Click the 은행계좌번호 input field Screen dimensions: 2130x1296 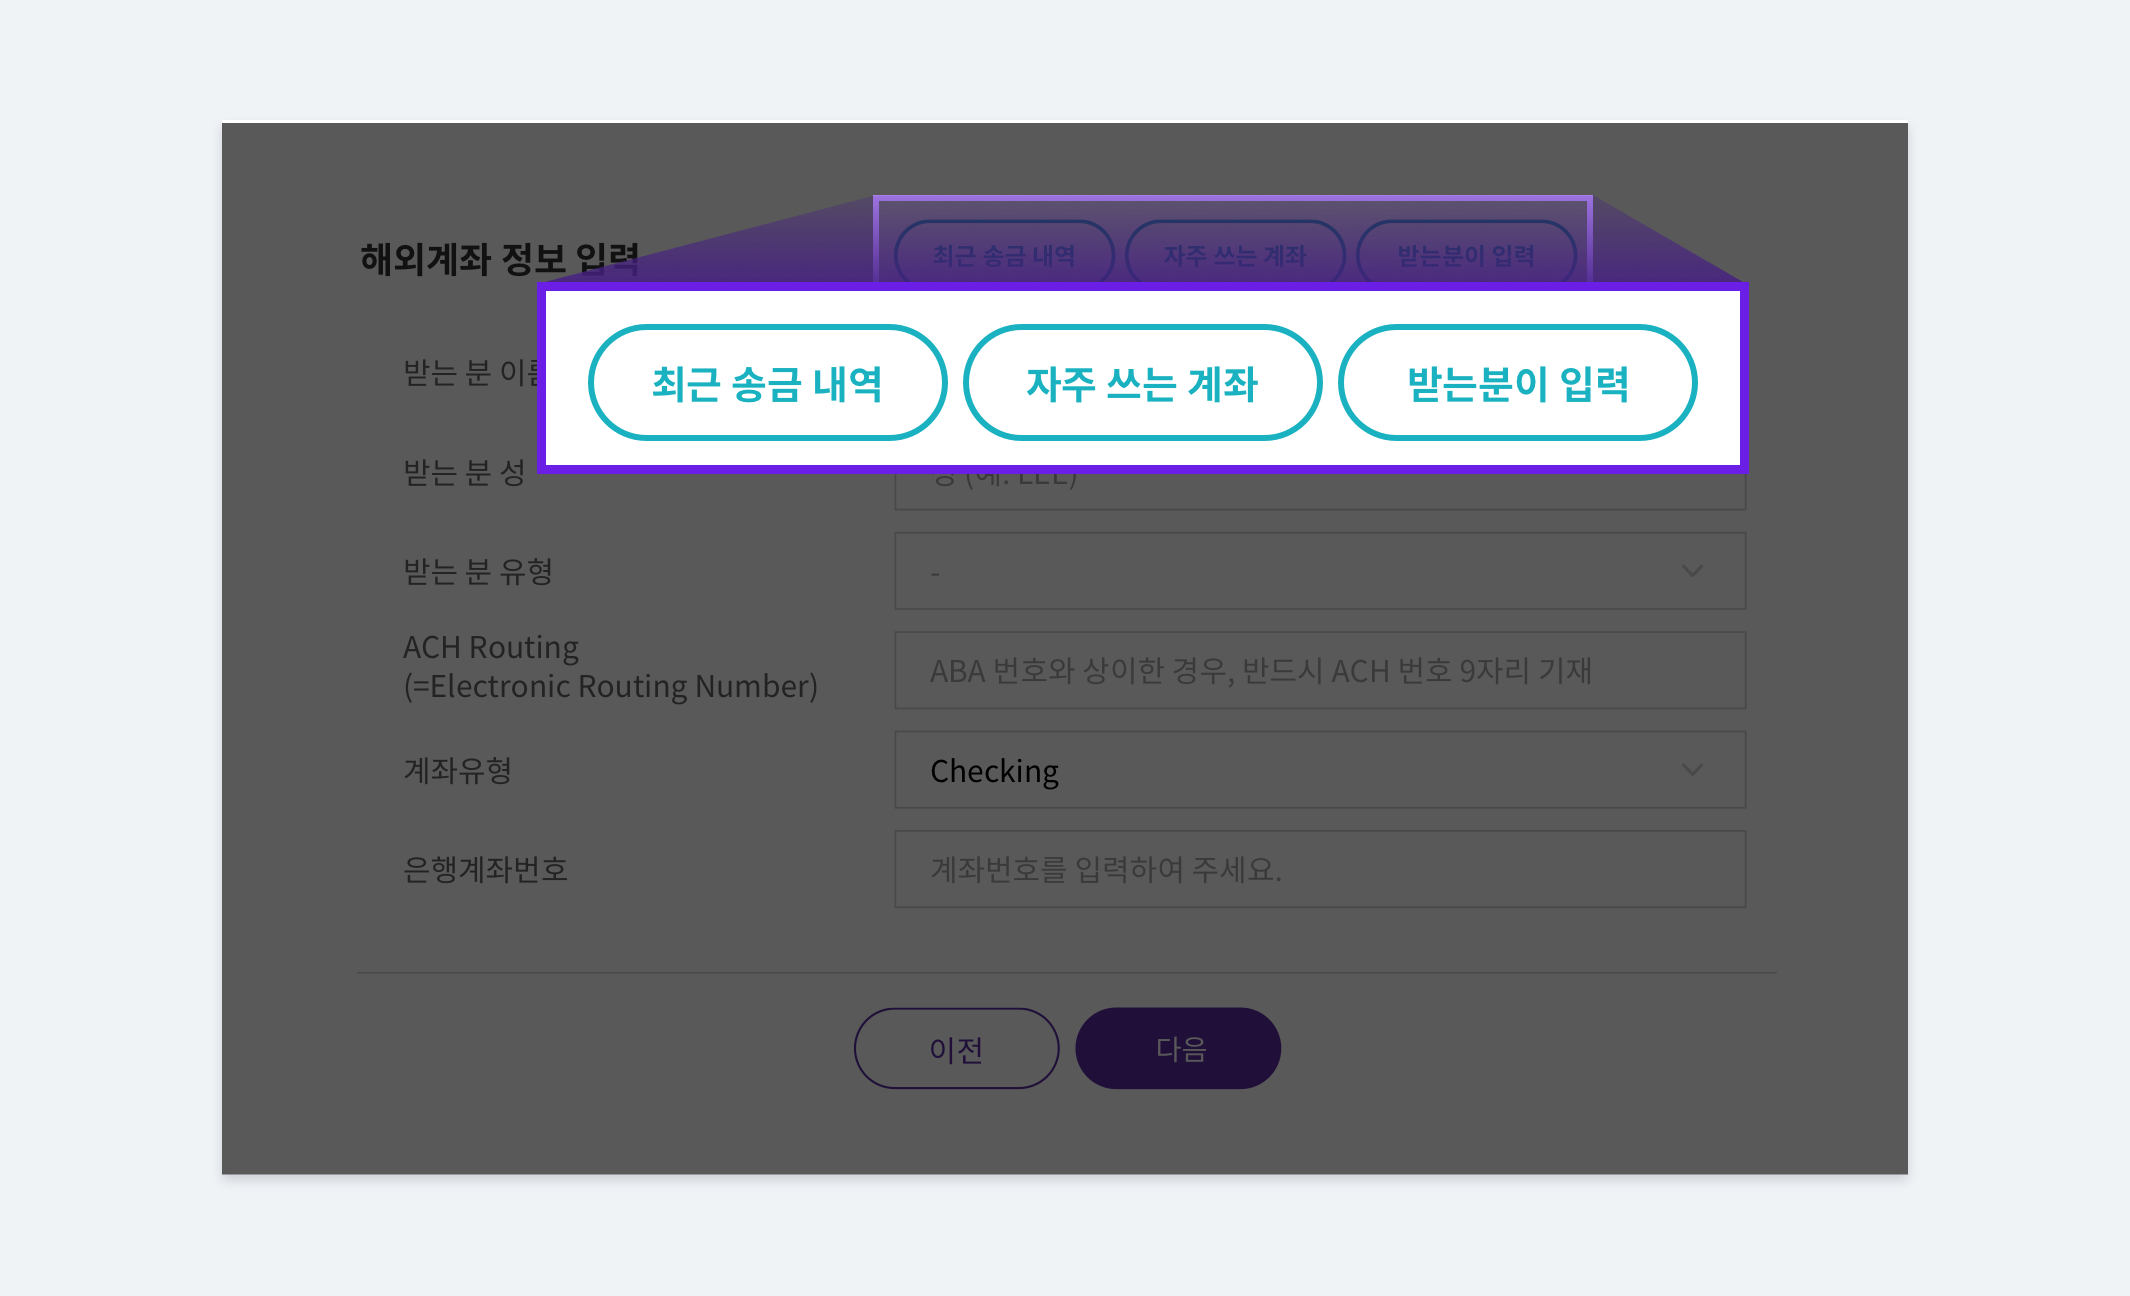(x=1311, y=867)
